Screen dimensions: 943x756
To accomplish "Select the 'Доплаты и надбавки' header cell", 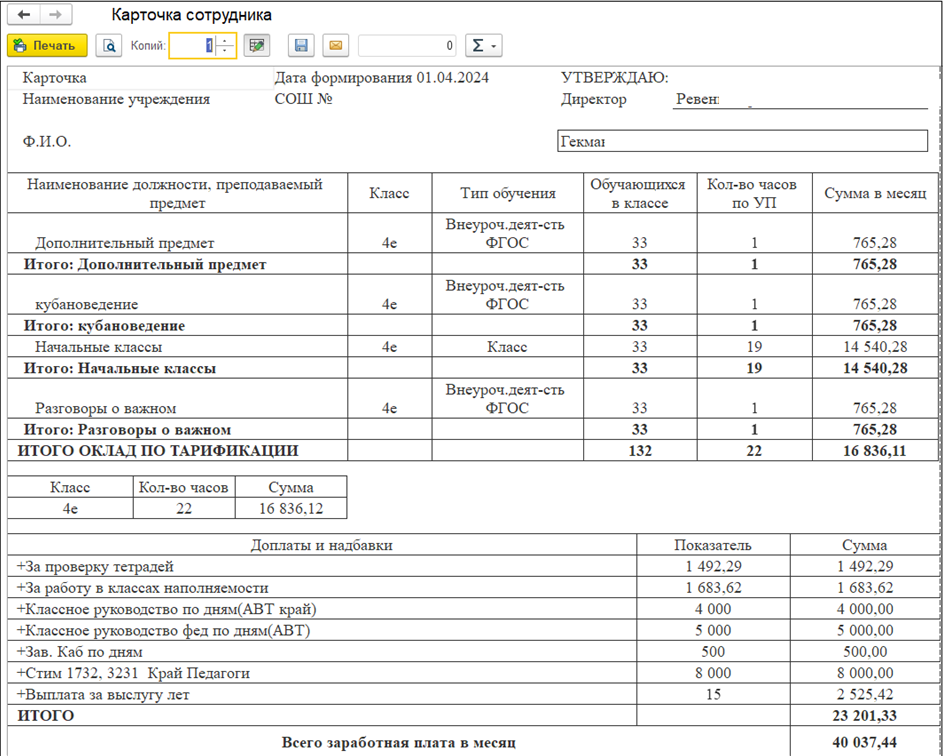I will pyautogui.click(x=321, y=545).
